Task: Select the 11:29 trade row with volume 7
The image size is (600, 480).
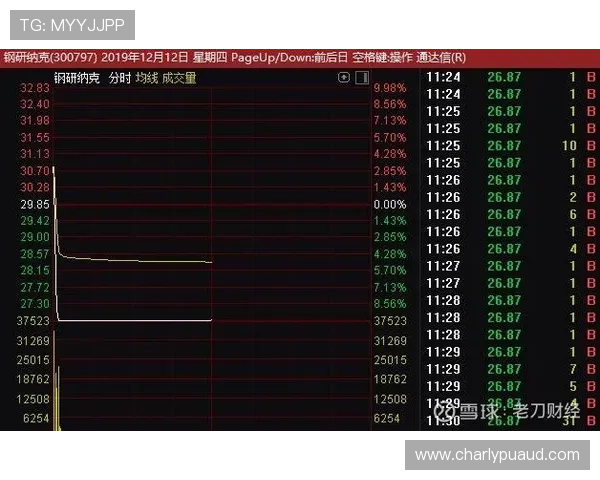Action: click(510, 369)
